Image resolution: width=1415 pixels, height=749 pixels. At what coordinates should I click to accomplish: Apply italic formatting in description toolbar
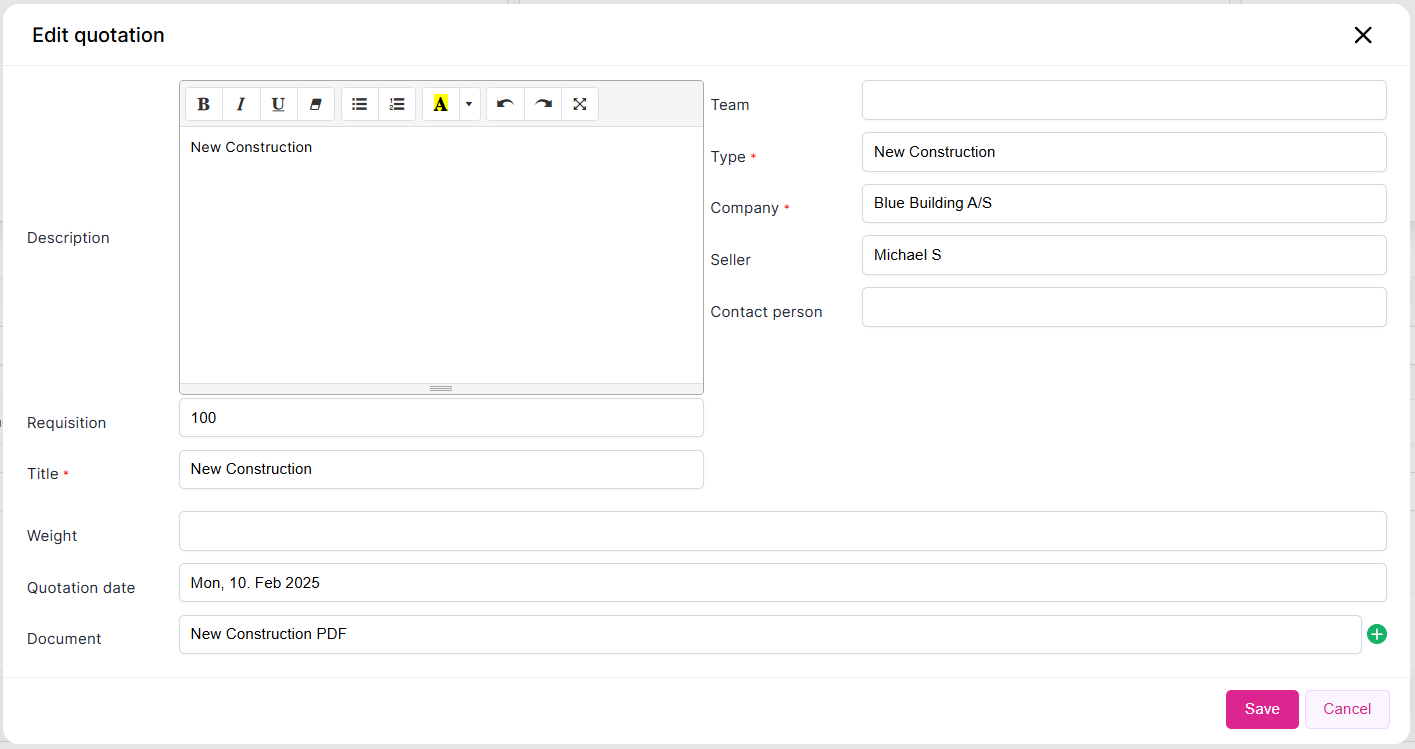coord(241,104)
